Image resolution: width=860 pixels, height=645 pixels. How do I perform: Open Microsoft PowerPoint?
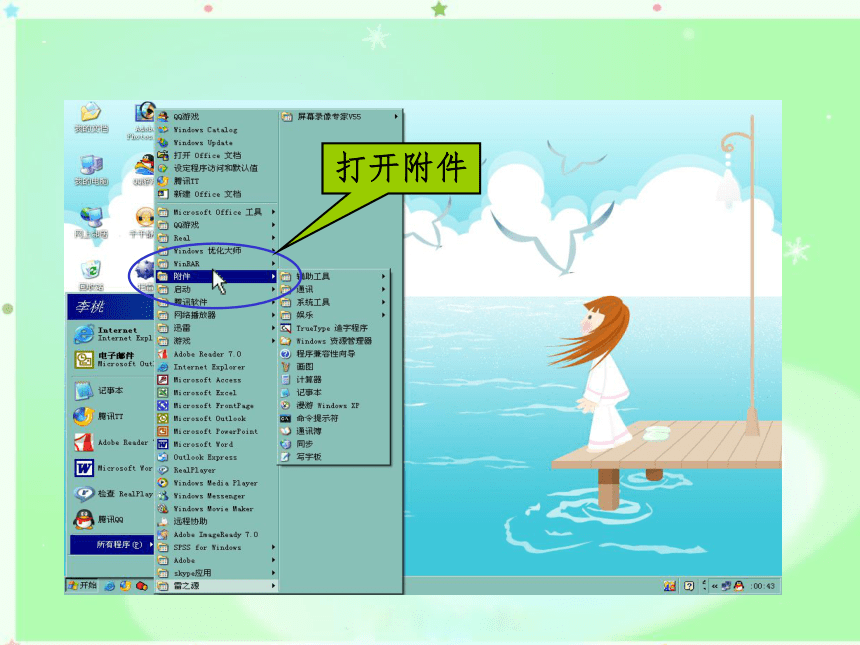tap(217, 432)
